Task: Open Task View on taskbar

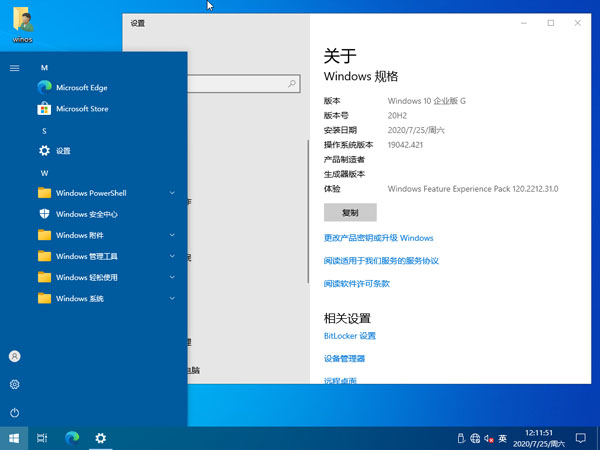Action: pyautogui.click(x=42, y=438)
